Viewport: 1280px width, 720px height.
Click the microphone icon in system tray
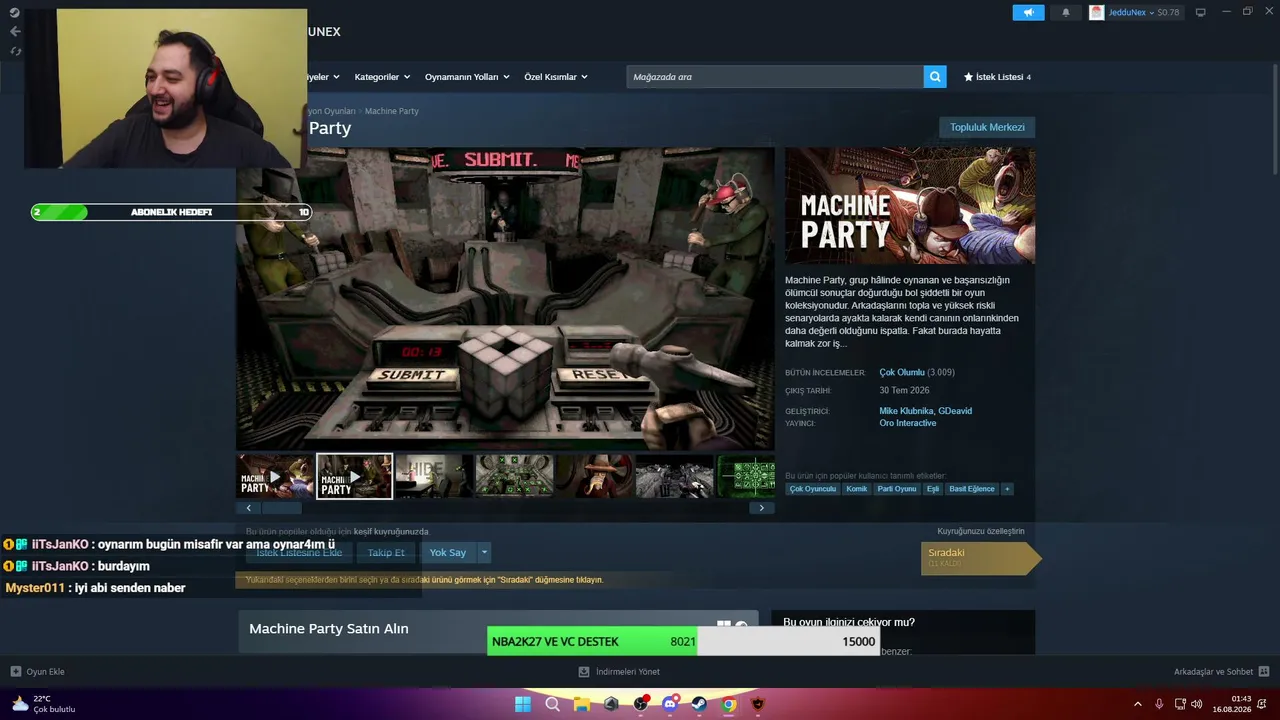coord(1159,704)
